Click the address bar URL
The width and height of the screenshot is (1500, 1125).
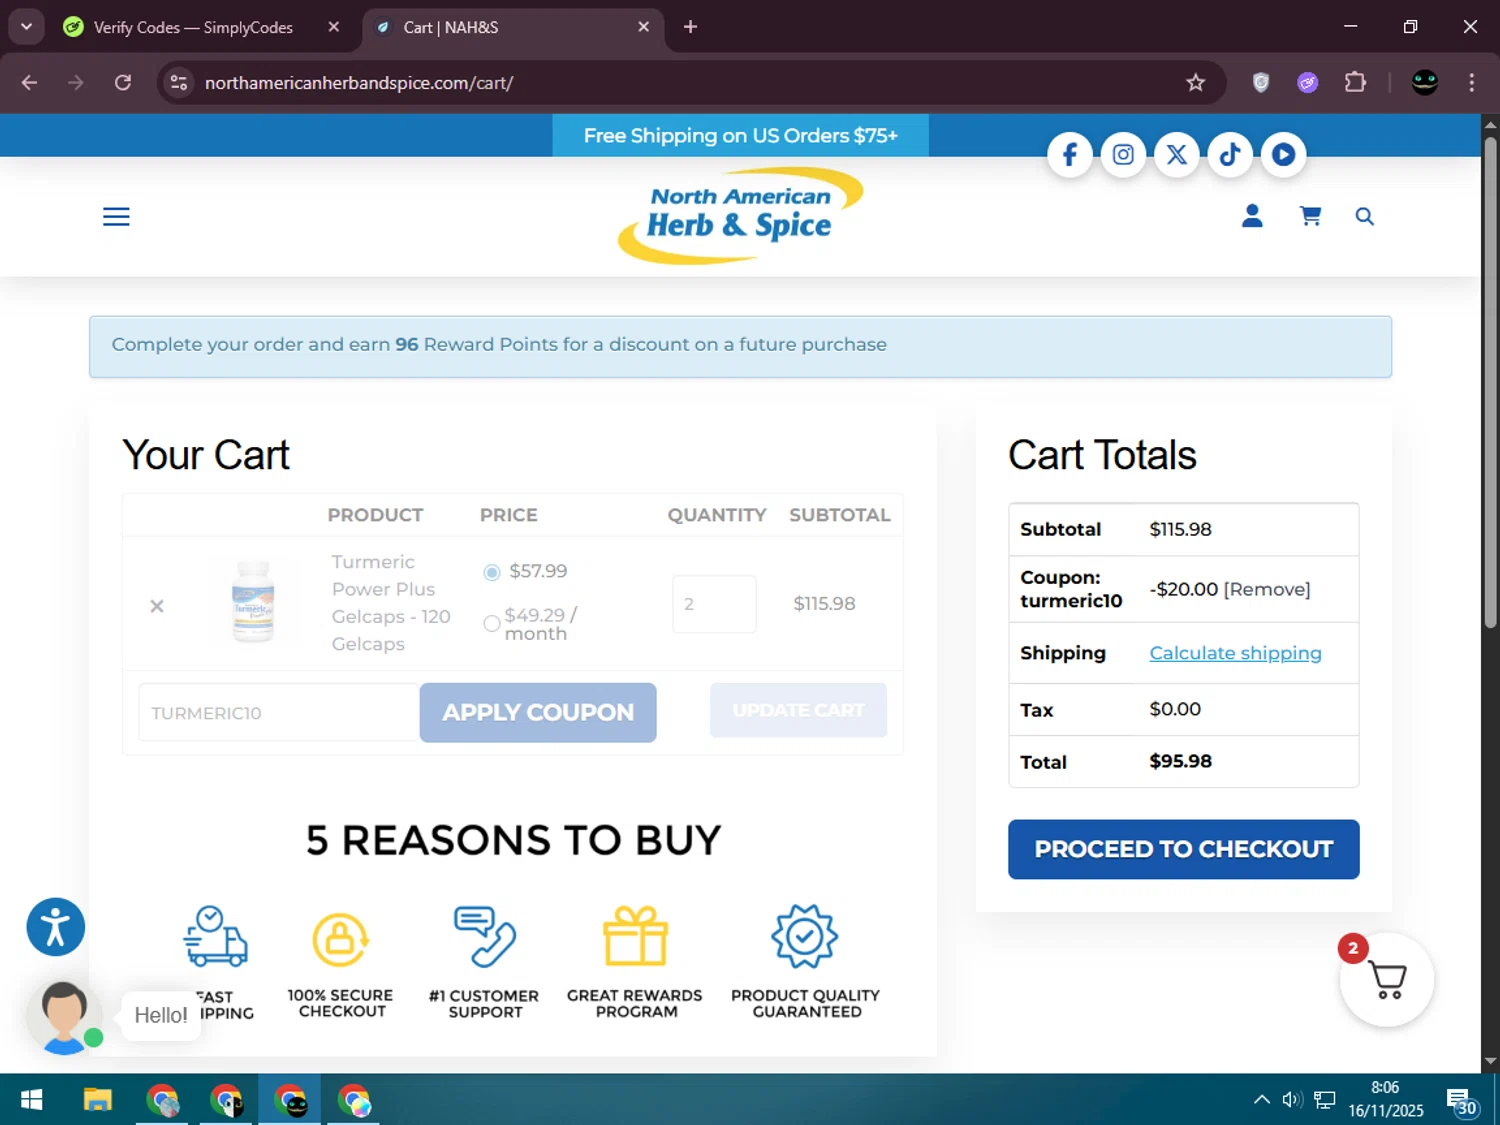[359, 83]
